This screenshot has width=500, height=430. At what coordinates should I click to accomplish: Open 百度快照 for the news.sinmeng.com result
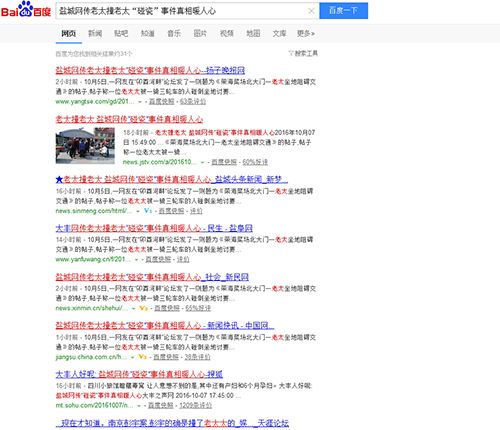click(171, 211)
